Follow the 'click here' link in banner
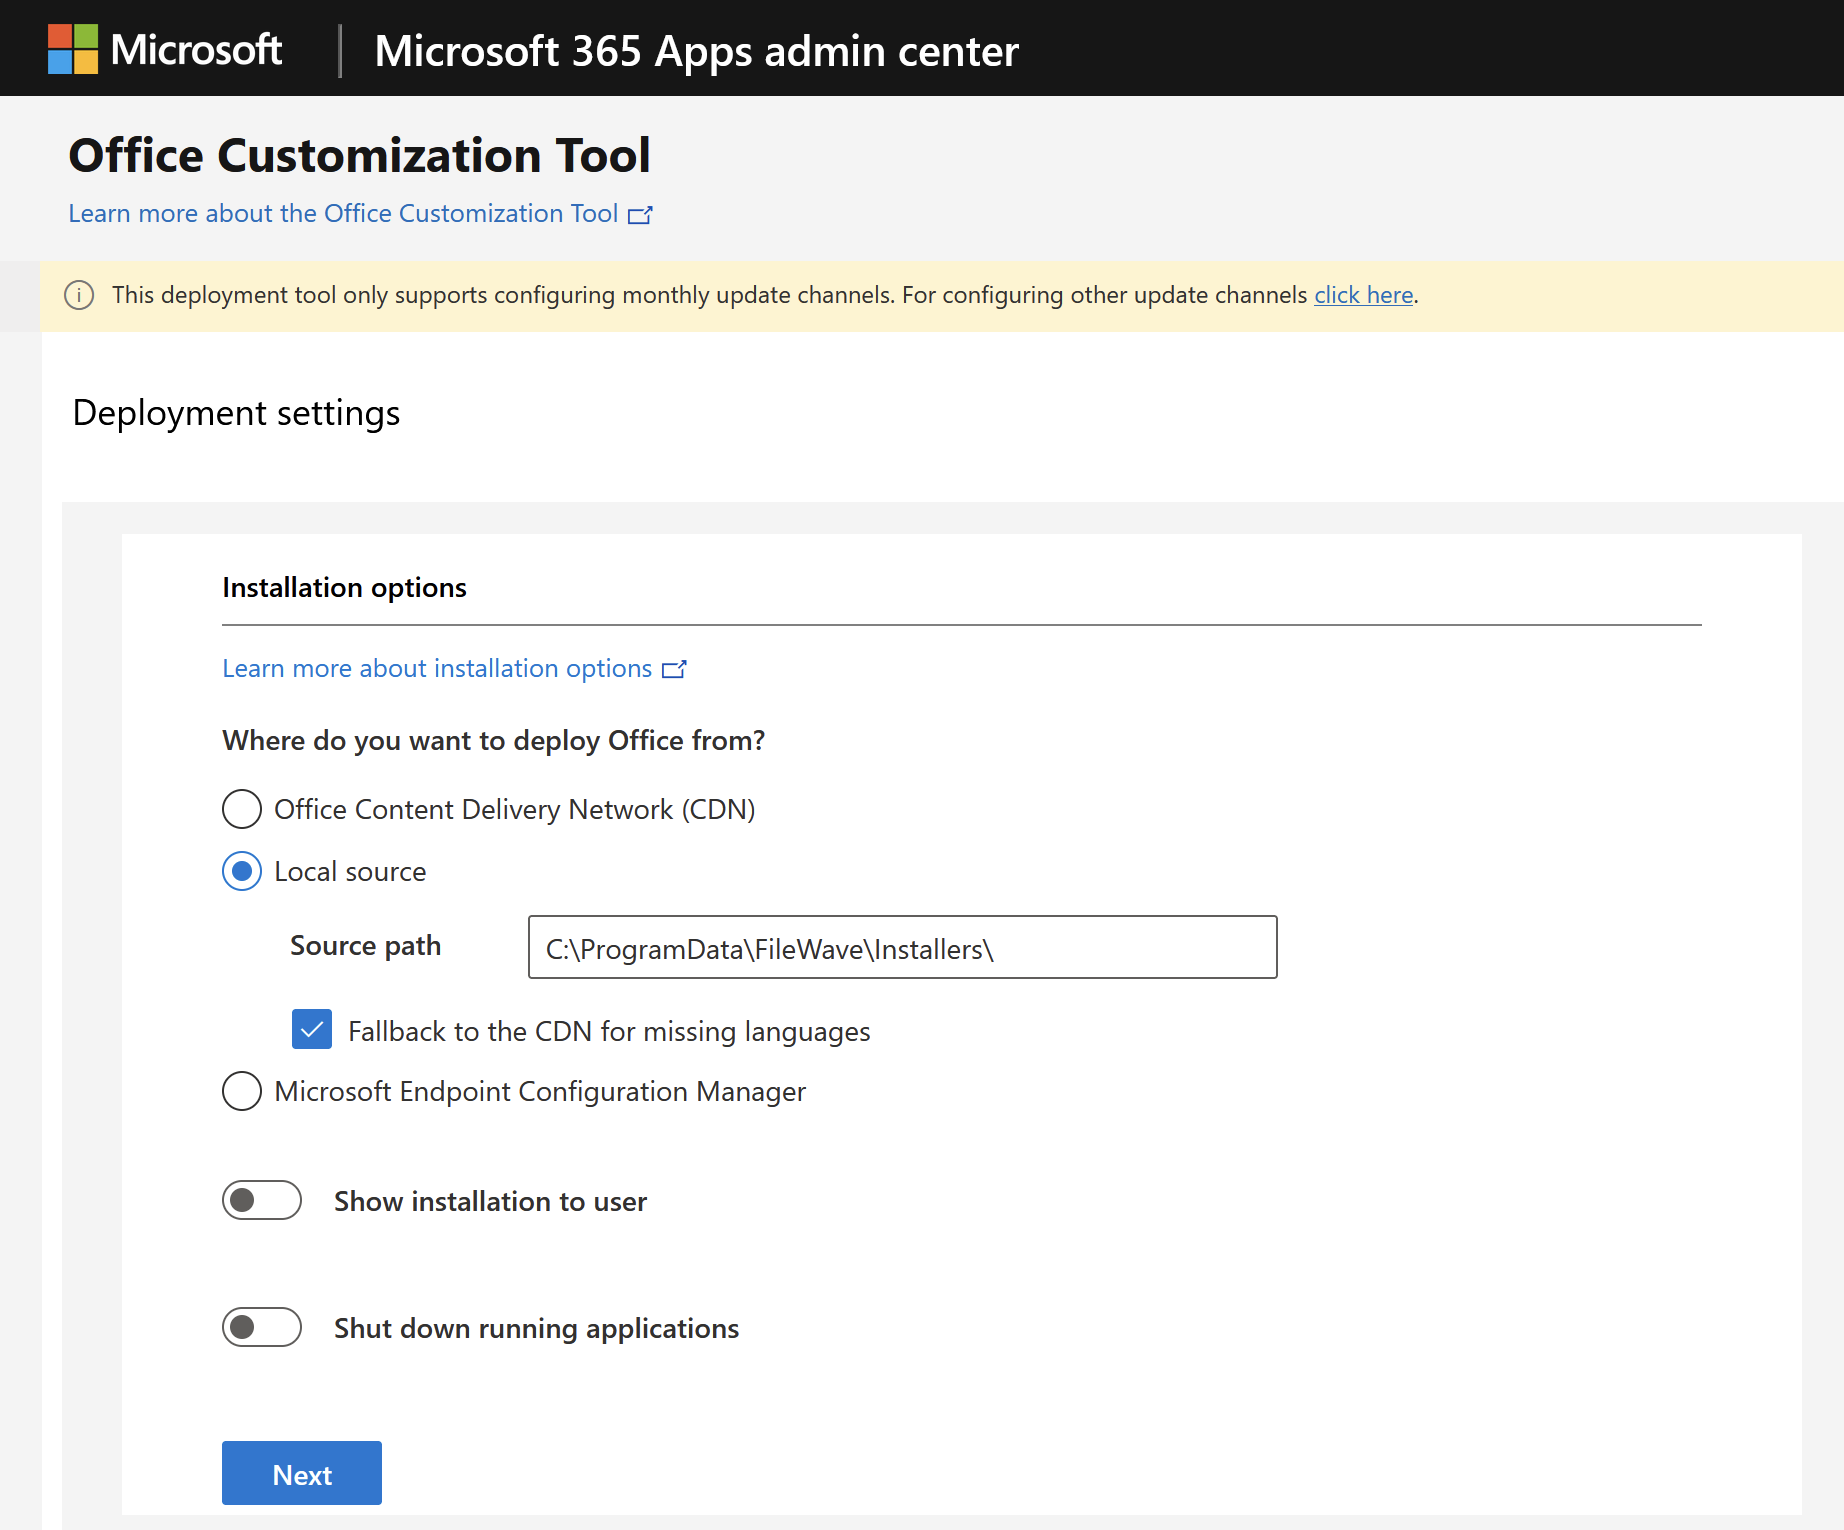Image resolution: width=1844 pixels, height=1530 pixels. click(1364, 295)
